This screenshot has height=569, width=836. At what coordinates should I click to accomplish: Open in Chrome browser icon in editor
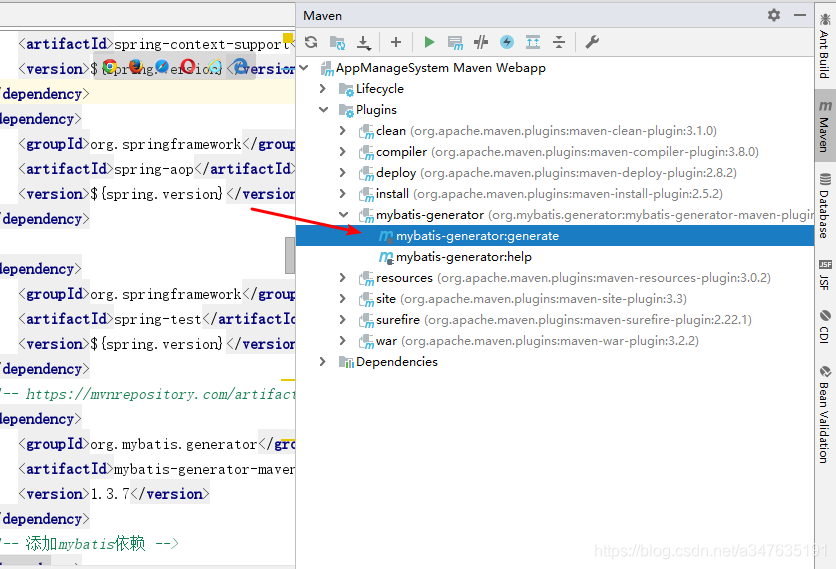coord(110,67)
